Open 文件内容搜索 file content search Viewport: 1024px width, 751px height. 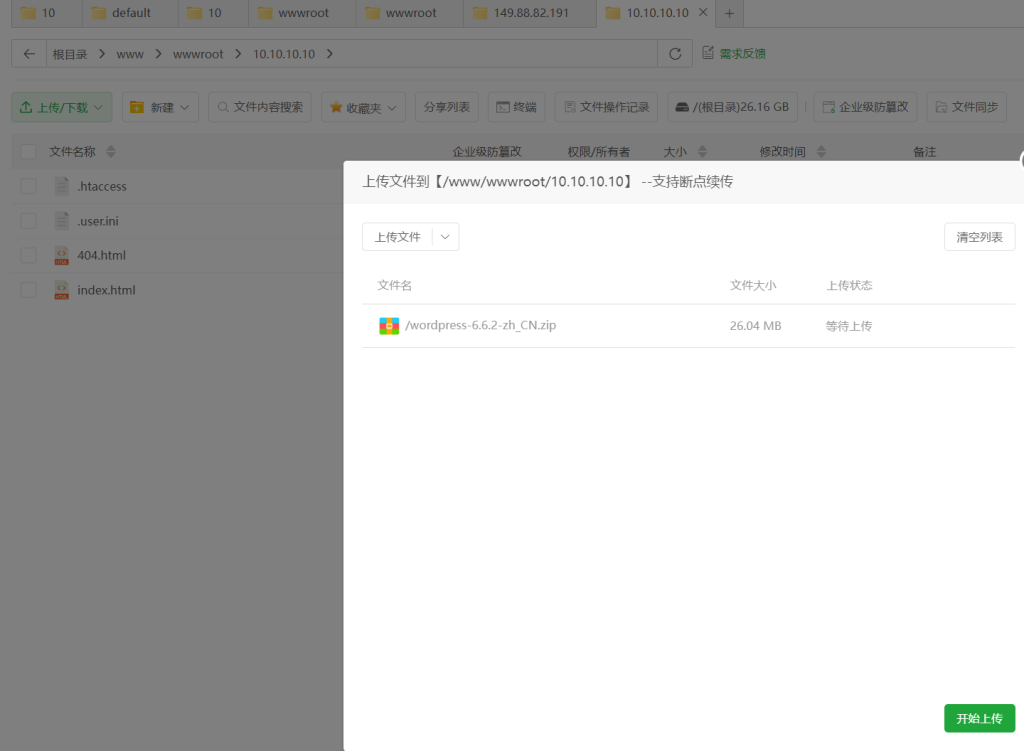point(260,107)
